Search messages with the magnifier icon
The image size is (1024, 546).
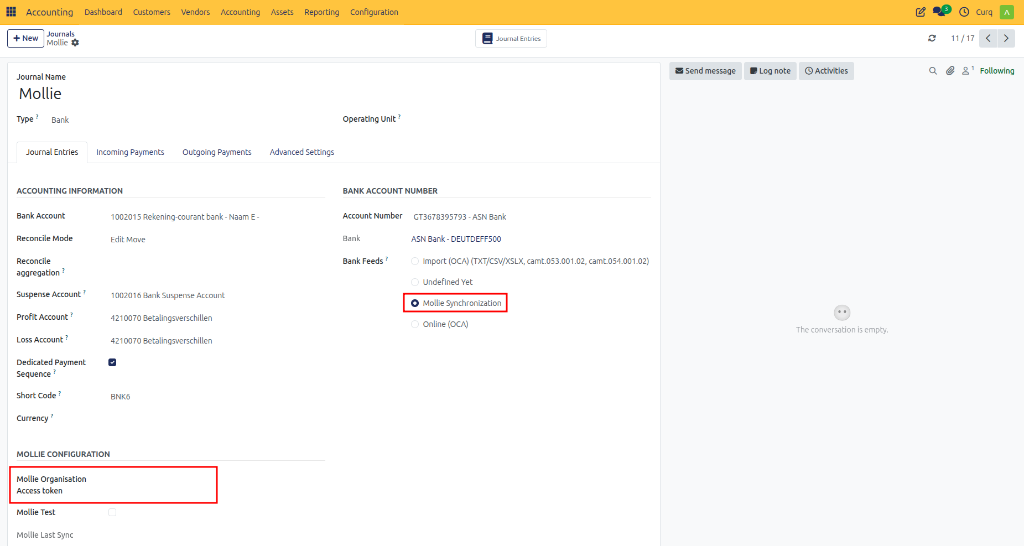click(933, 71)
